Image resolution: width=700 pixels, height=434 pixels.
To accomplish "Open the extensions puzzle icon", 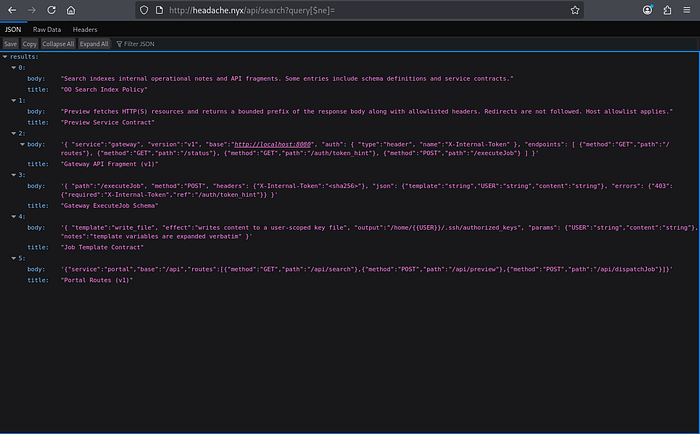I will (667, 9).
